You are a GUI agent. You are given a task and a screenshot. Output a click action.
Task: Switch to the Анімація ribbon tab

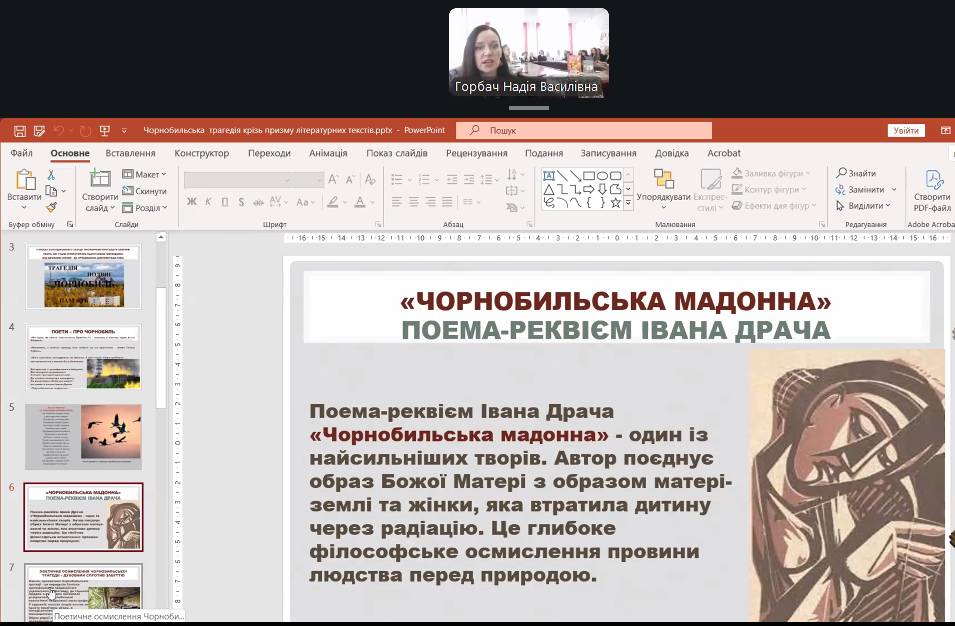[328, 153]
